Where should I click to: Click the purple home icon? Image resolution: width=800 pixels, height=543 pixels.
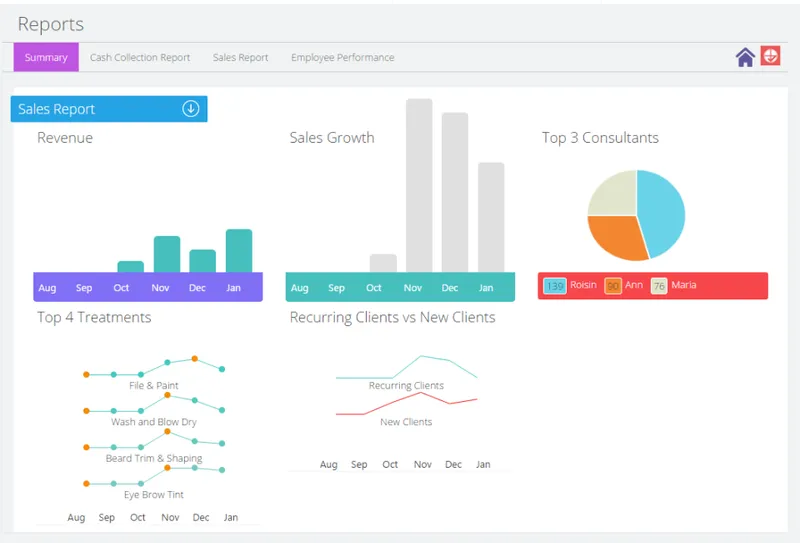[x=745, y=57]
